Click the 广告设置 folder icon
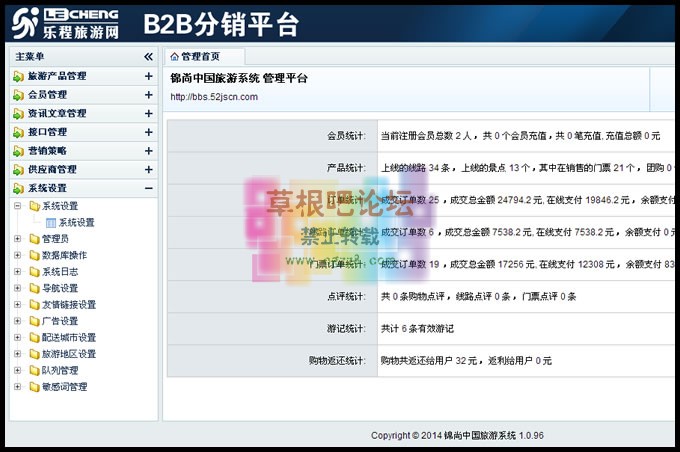The width and height of the screenshot is (680, 452). tap(34, 321)
